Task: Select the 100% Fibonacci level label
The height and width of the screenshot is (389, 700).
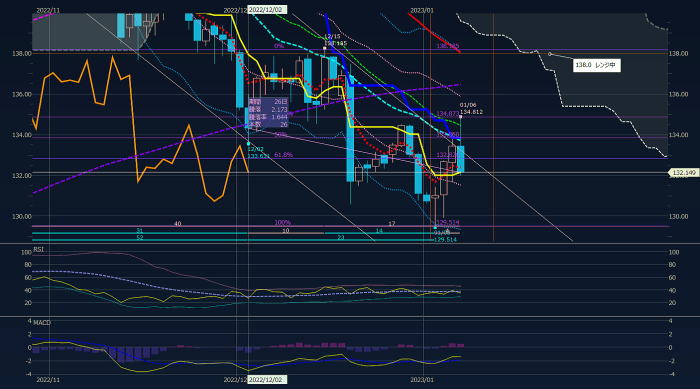Action: [283, 222]
